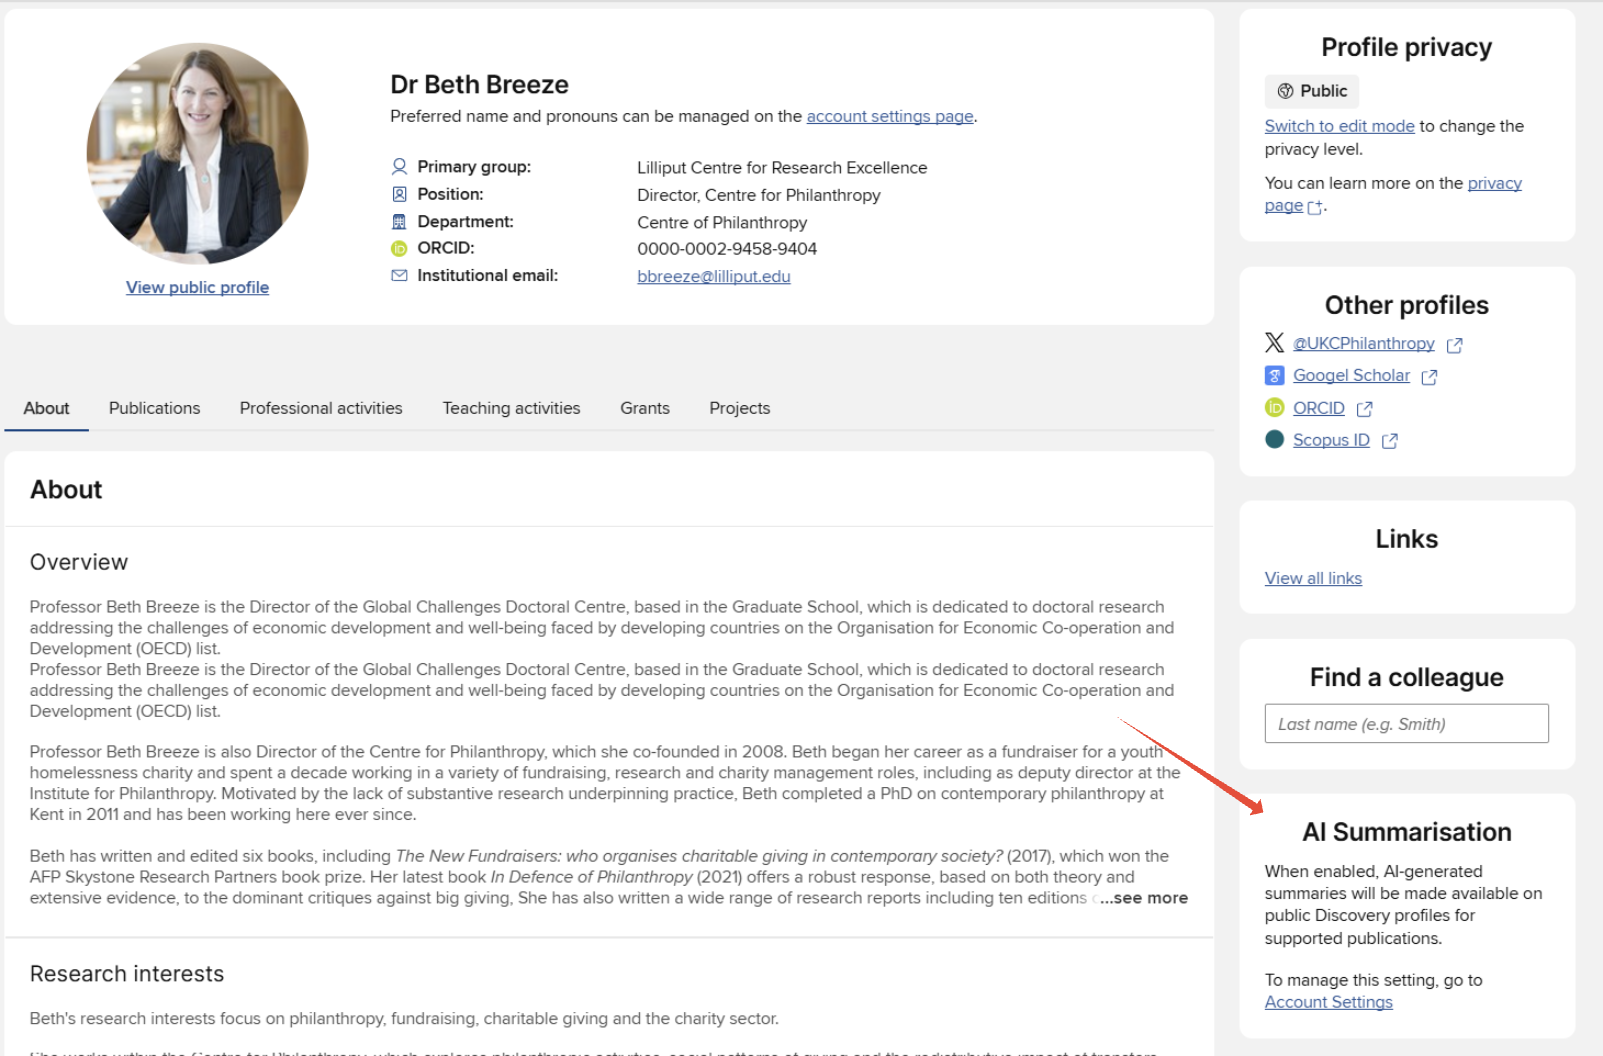Image resolution: width=1603 pixels, height=1056 pixels.
Task: Open the account settings page link
Action: [889, 116]
